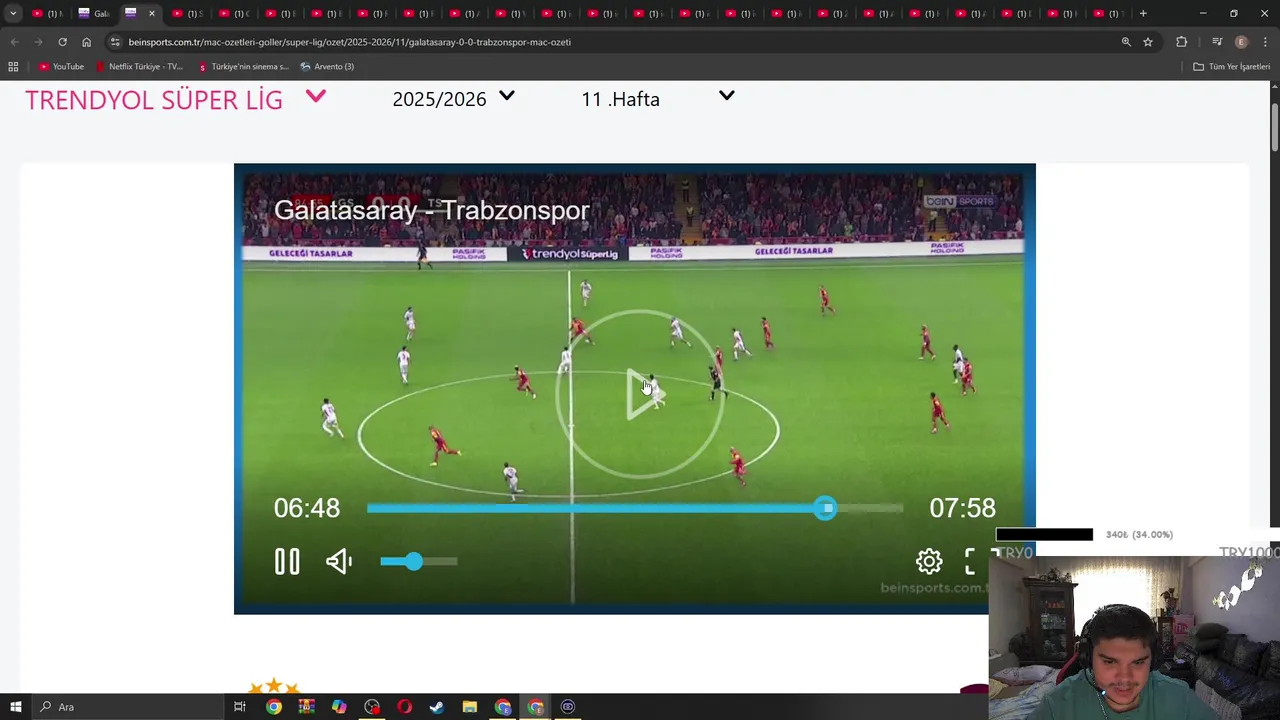The width and height of the screenshot is (1280, 720).
Task: Reload the page
Action: pyautogui.click(x=62, y=42)
